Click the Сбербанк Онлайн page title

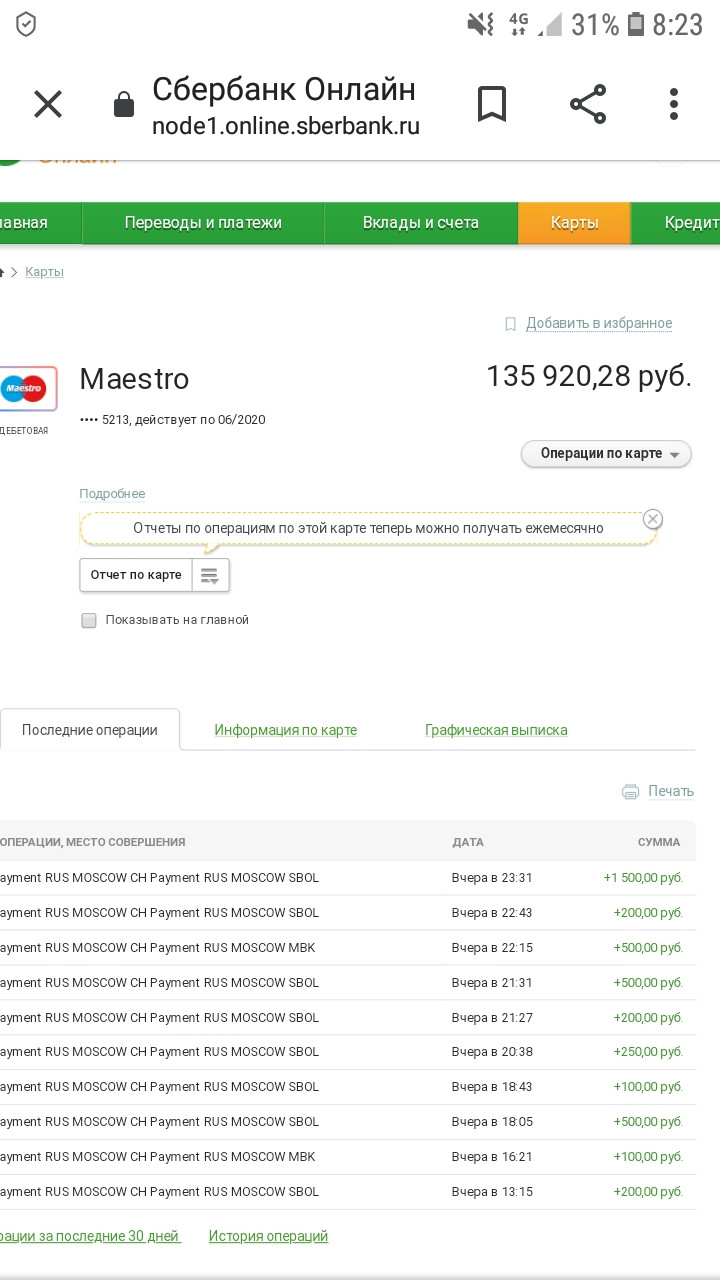pos(284,90)
